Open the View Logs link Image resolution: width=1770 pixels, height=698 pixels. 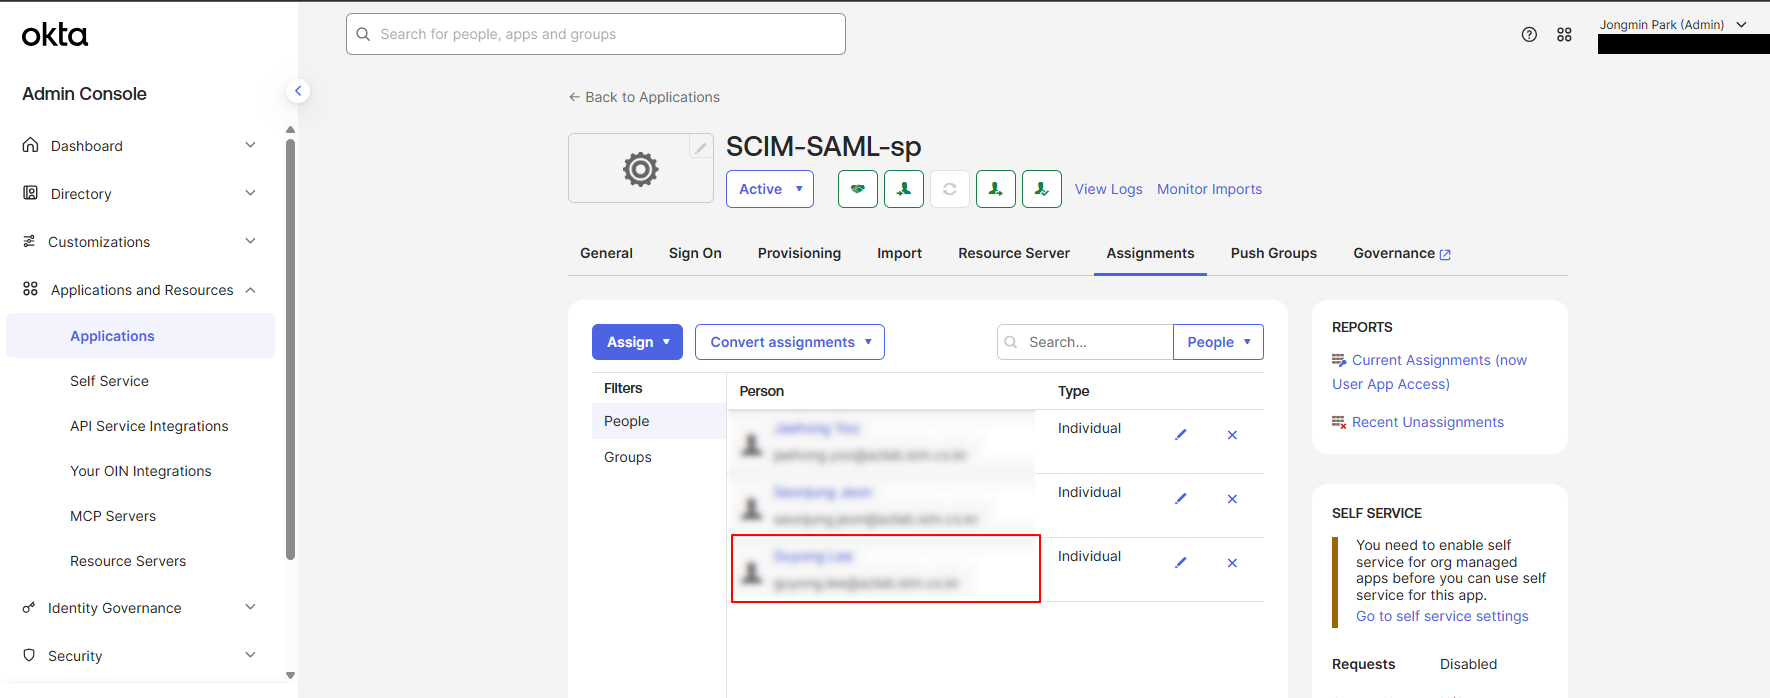1108,189
